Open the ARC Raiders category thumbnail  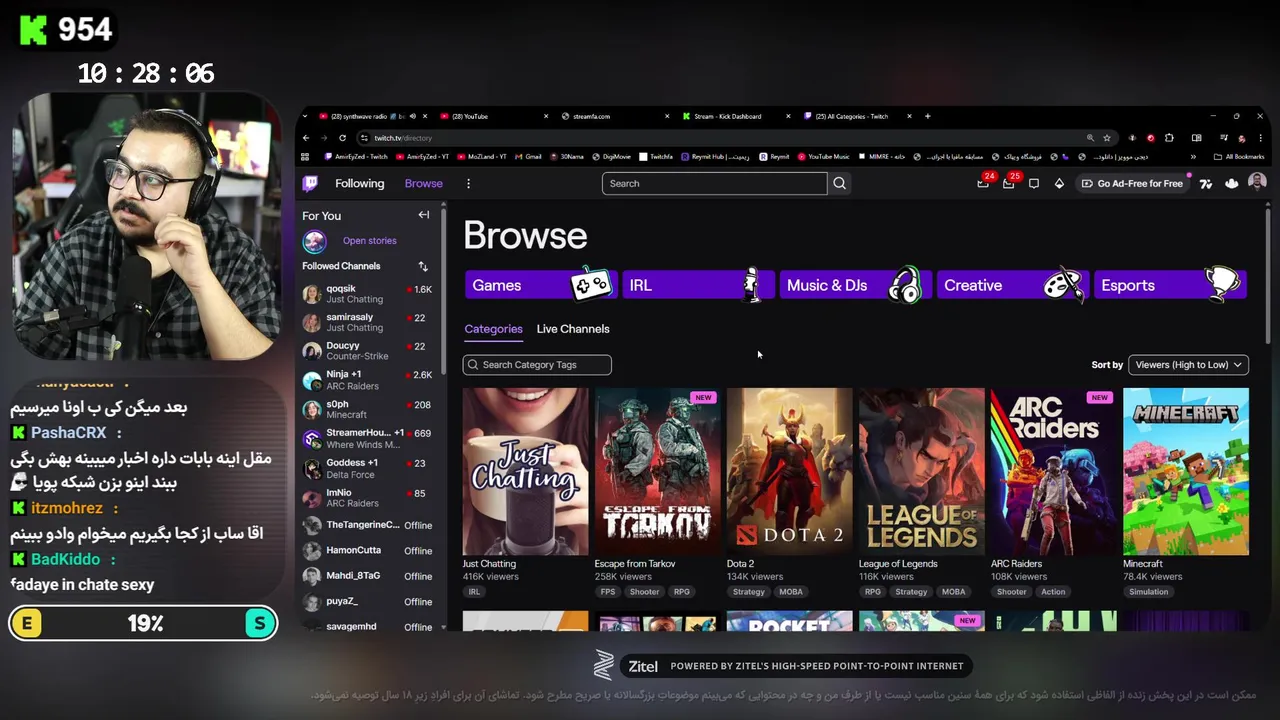click(x=1053, y=471)
